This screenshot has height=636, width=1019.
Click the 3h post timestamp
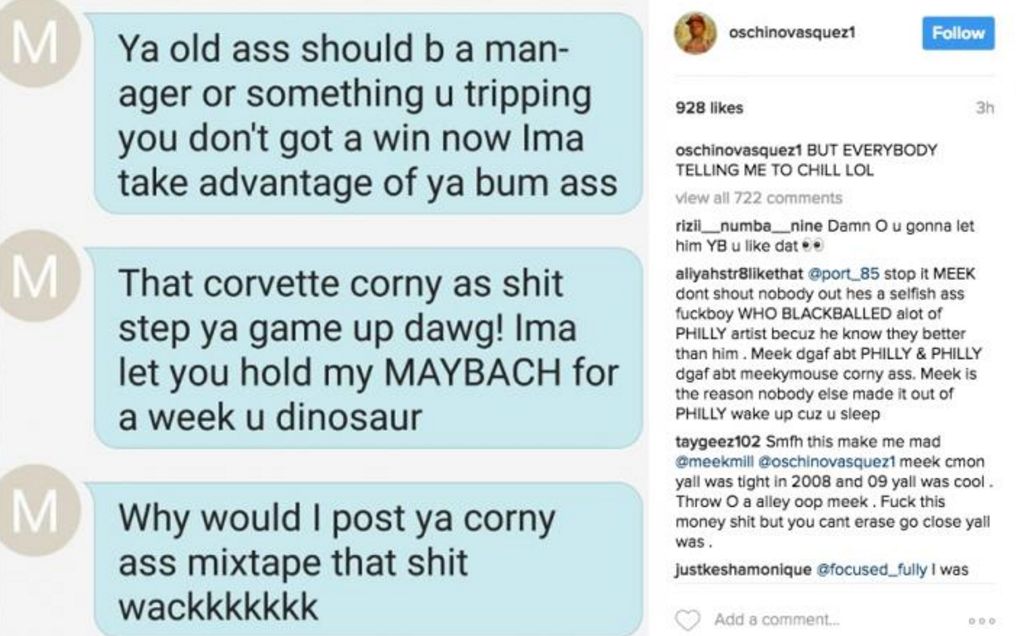pyautogui.click(x=985, y=108)
